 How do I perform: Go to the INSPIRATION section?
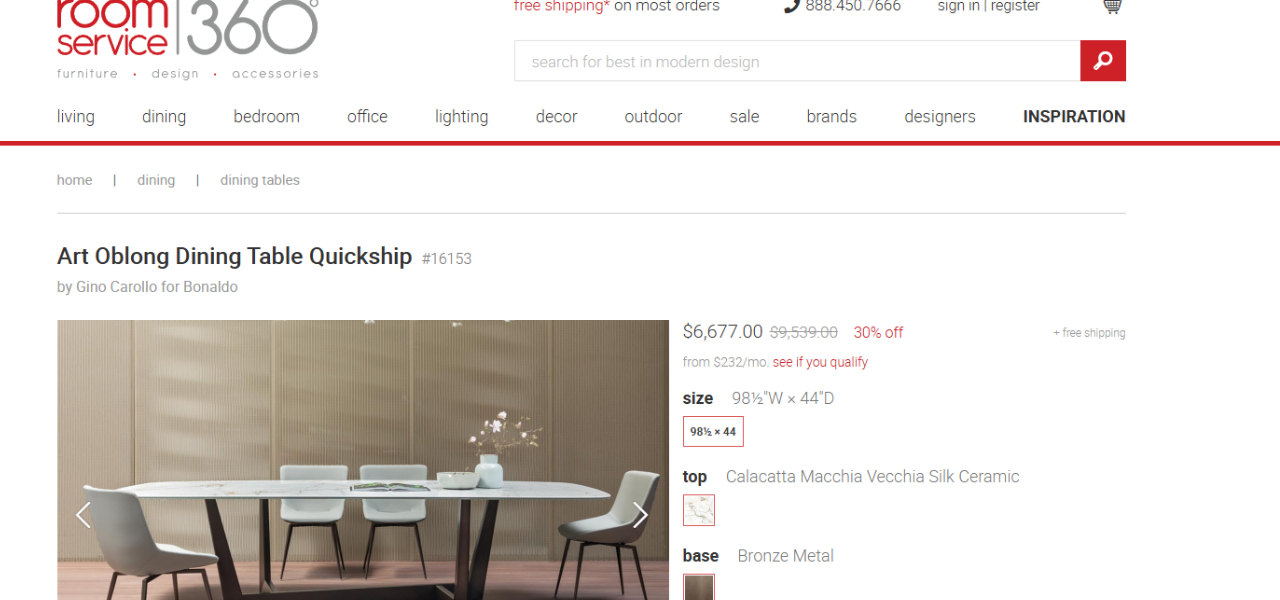click(x=1074, y=116)
